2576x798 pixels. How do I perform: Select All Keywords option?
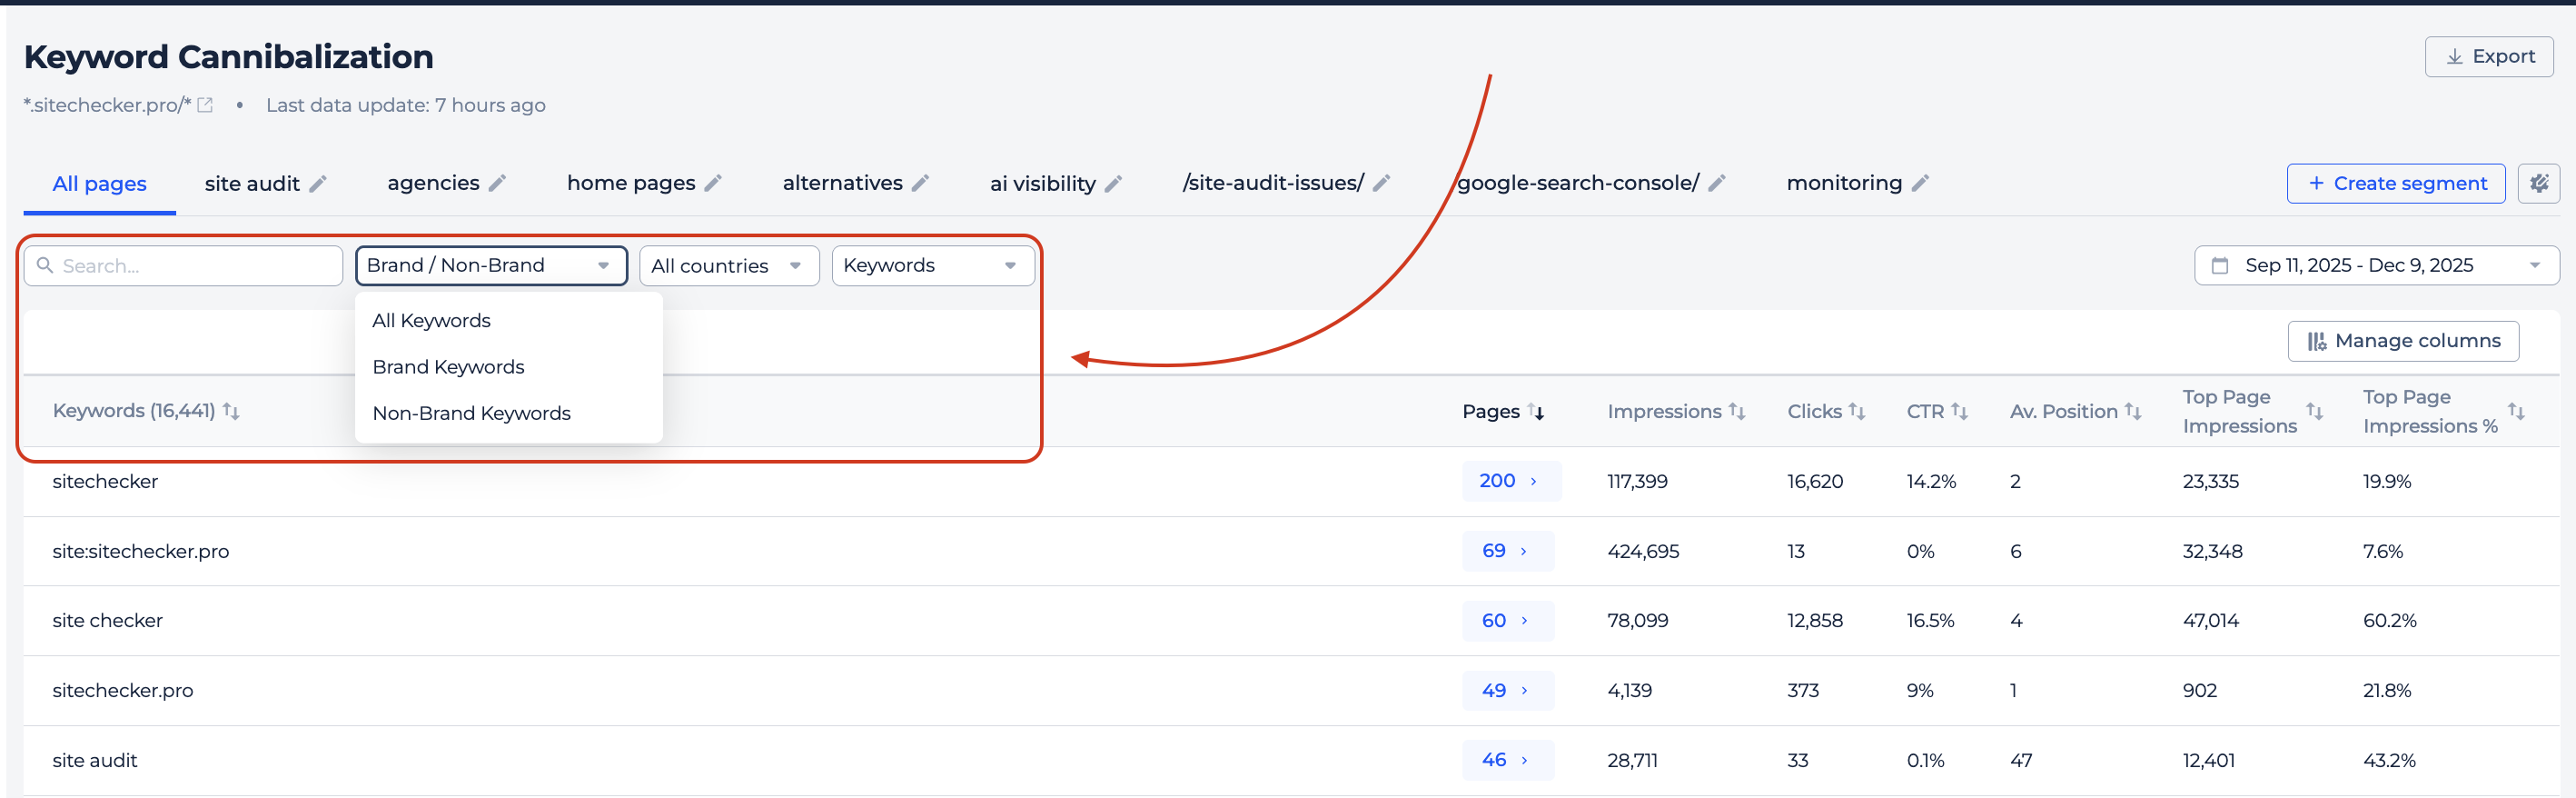click(x=508, y=321)
